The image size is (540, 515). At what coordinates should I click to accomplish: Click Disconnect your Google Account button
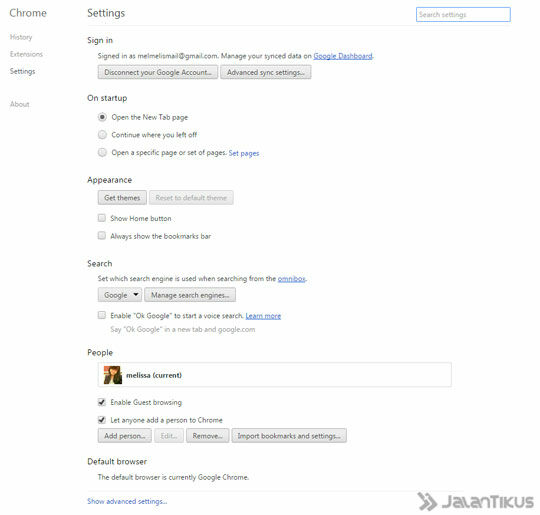coord(158,72)
